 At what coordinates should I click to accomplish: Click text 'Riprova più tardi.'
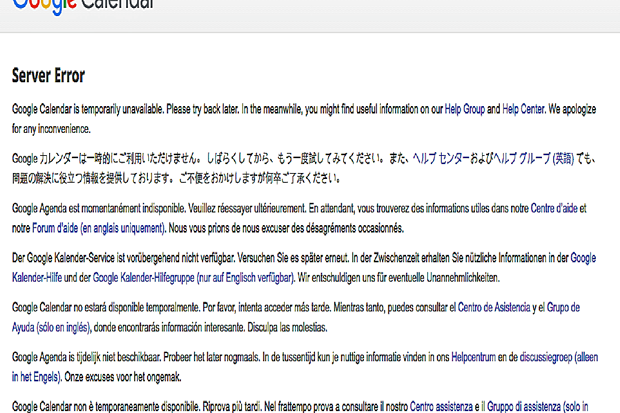coord(232,407)
